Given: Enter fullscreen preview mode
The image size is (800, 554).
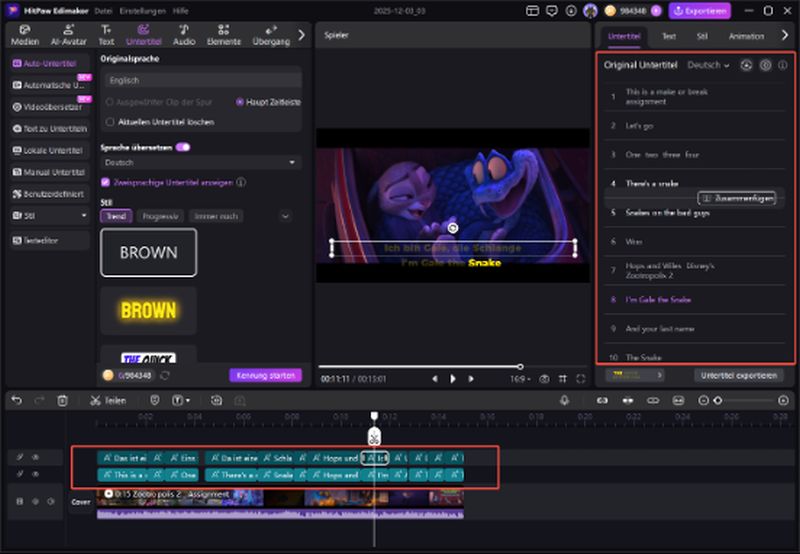Looking at the screenshot, I should click(x=581, y=379).
